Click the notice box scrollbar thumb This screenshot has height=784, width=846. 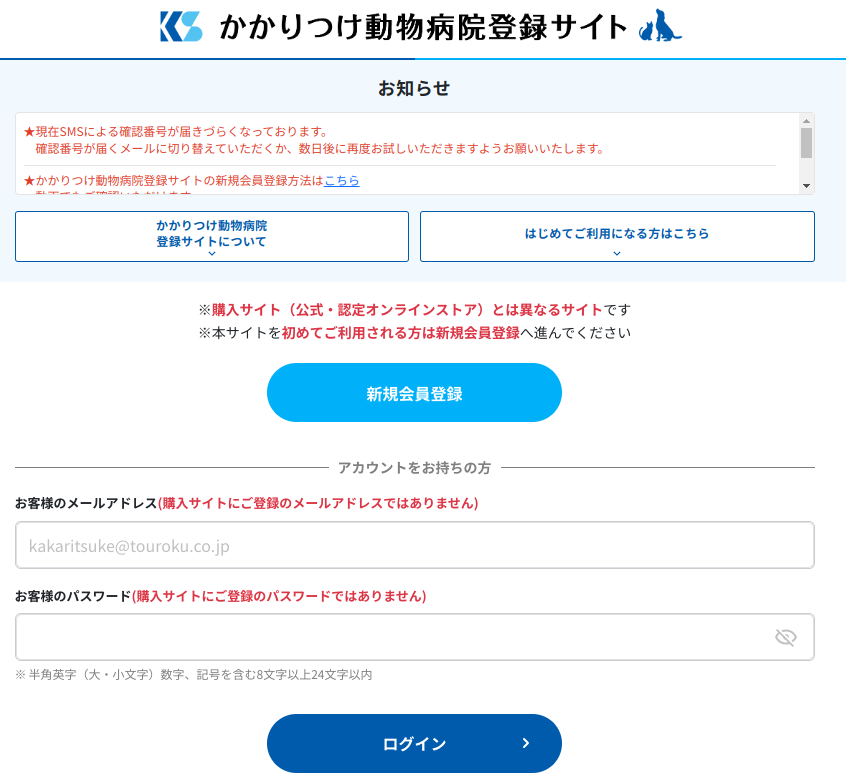click(806, 143)
